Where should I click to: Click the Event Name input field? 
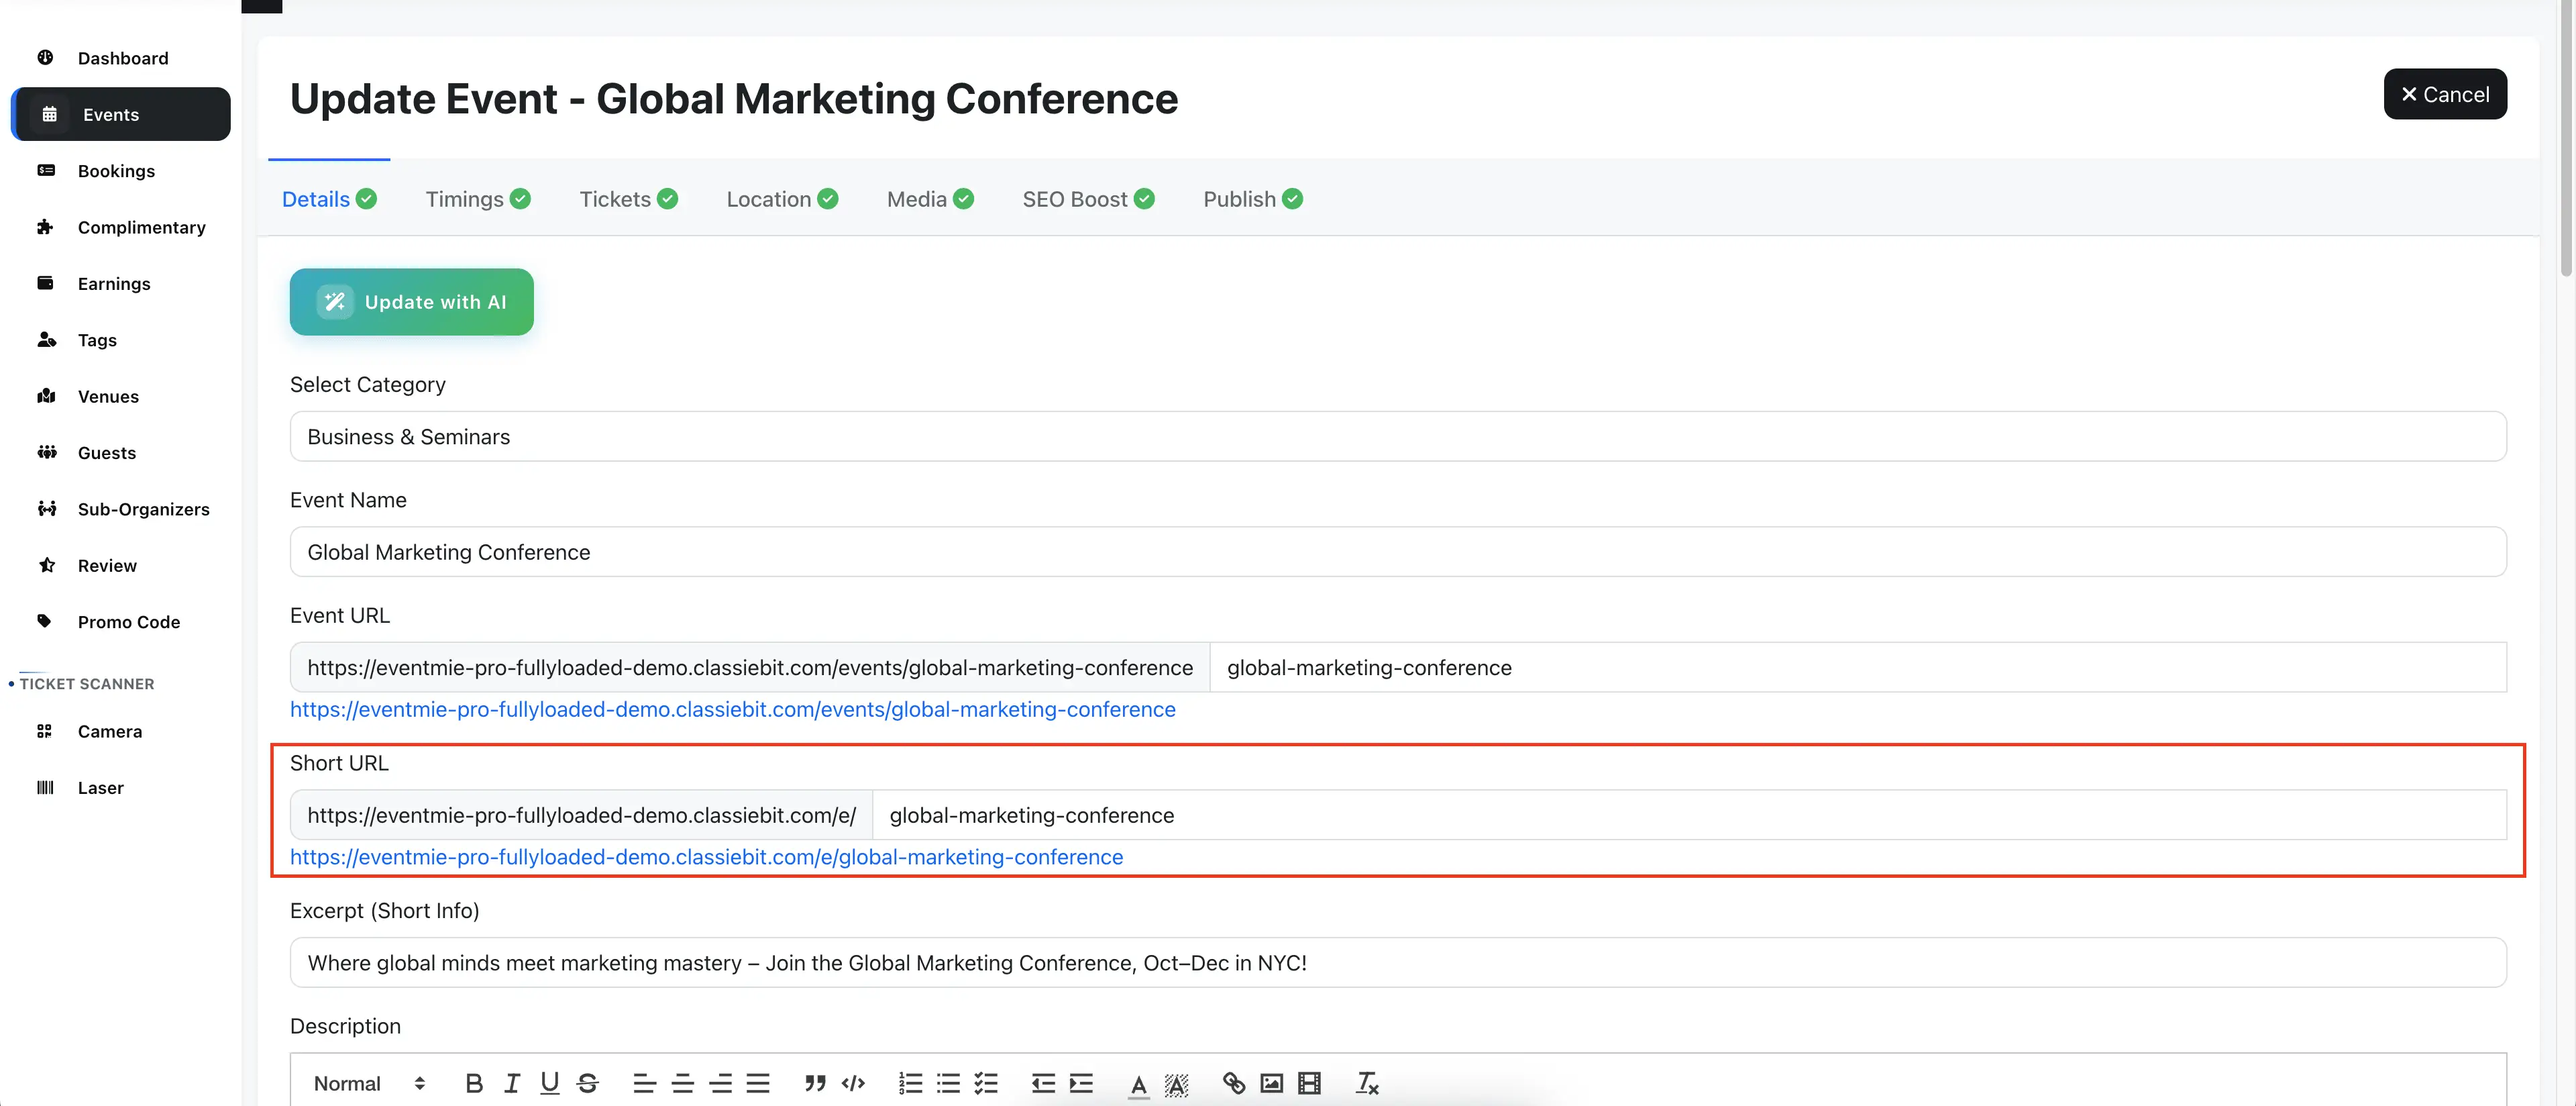coord(1397,552)
